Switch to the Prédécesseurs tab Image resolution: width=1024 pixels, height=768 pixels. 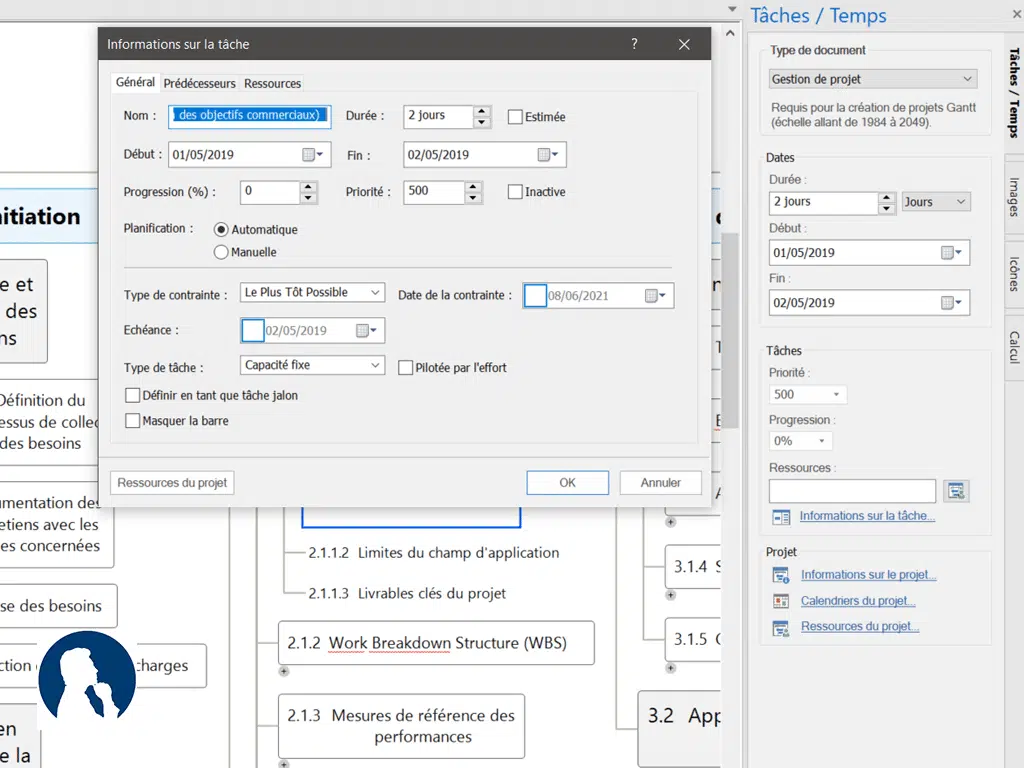coord(199,84)
